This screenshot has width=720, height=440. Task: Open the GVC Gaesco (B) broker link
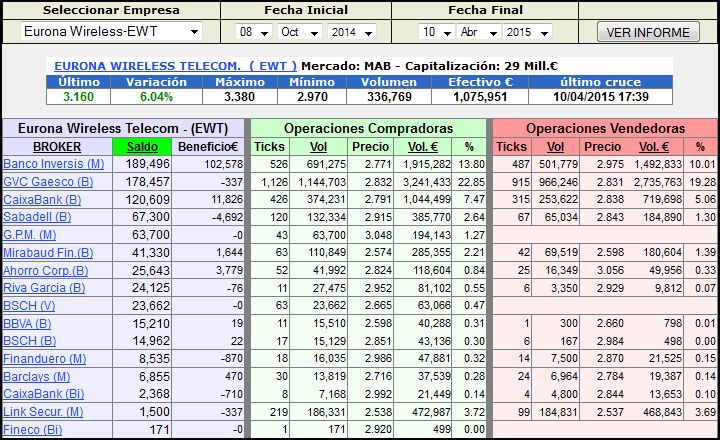point(48,182)
